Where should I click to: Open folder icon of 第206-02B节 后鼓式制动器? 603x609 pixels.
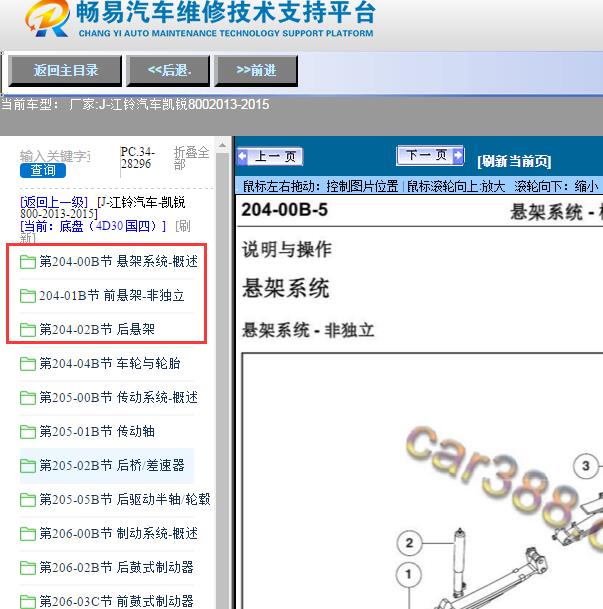coord(28,567)
